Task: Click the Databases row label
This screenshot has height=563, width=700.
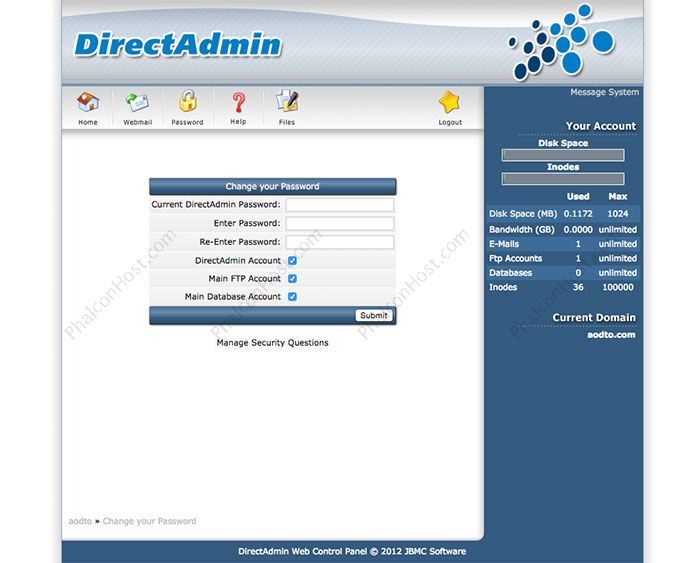Action: coord(510,273)
